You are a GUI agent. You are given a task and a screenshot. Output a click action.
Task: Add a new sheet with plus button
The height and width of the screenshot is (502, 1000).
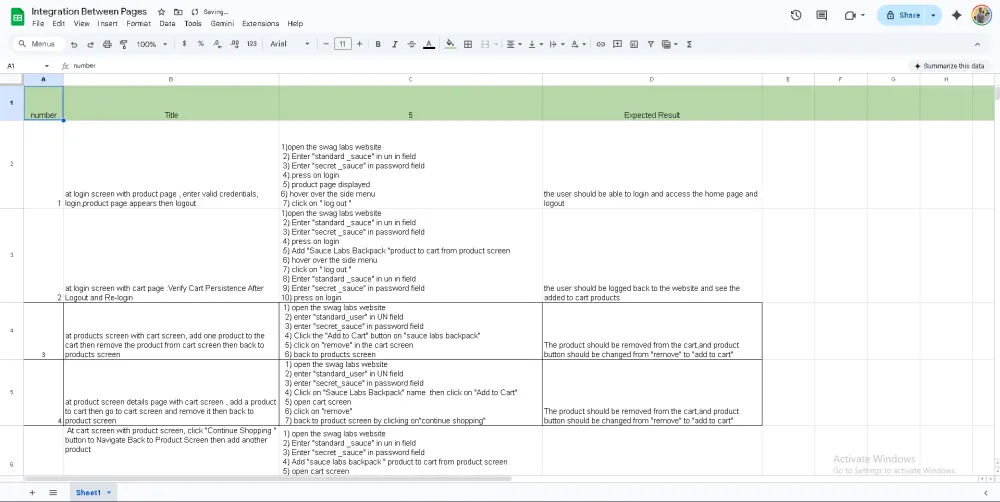tap(32, 492)
